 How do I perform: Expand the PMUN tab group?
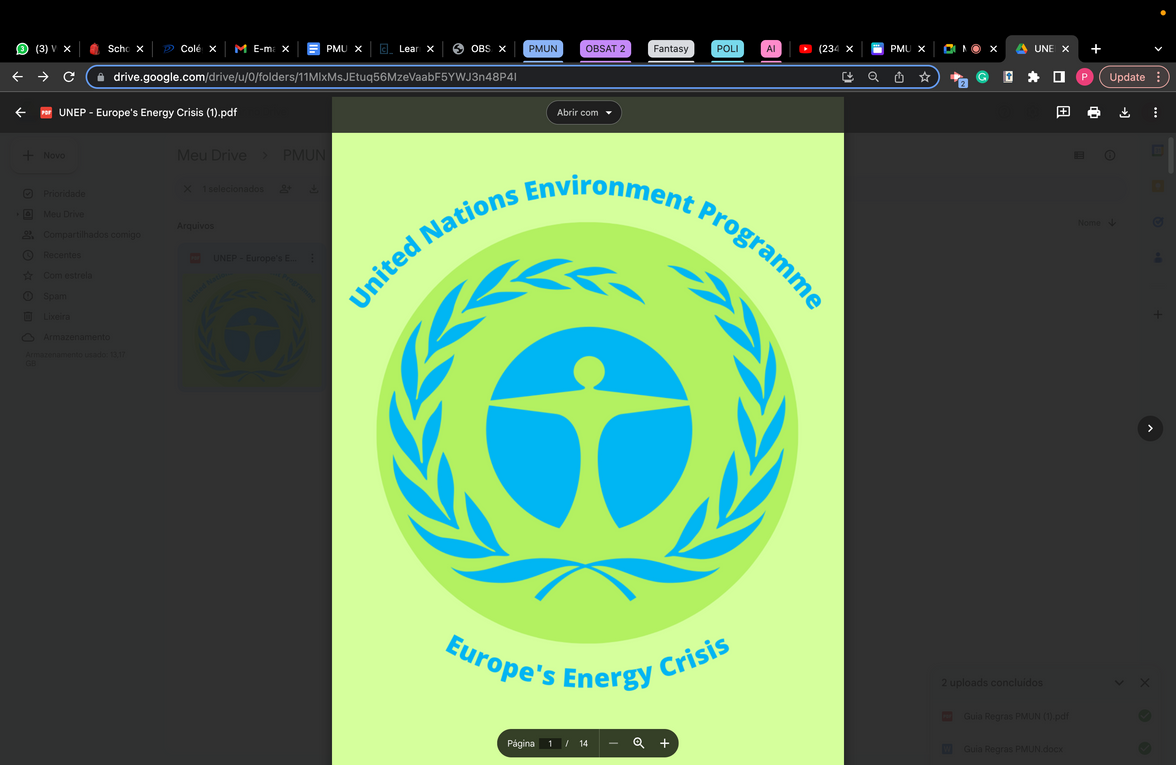point(543,49)
